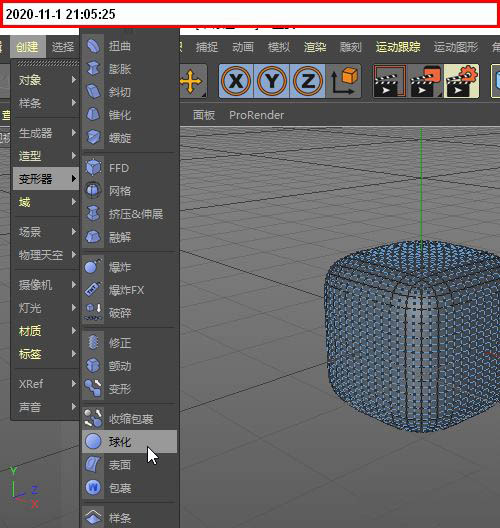500x528 pixels.
Task: Expand the 物理天空 submenu
Action: pyautogui.click(x=46, y=255)
